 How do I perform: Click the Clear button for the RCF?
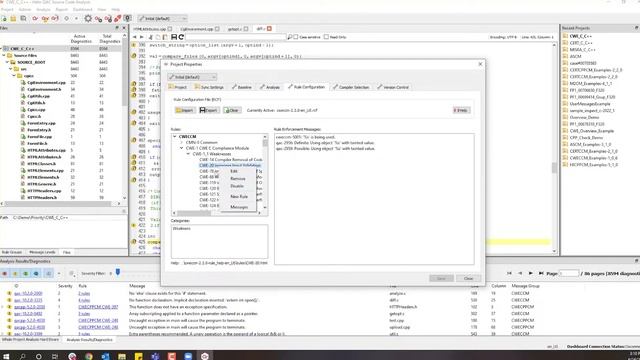(x=232, y=110)
